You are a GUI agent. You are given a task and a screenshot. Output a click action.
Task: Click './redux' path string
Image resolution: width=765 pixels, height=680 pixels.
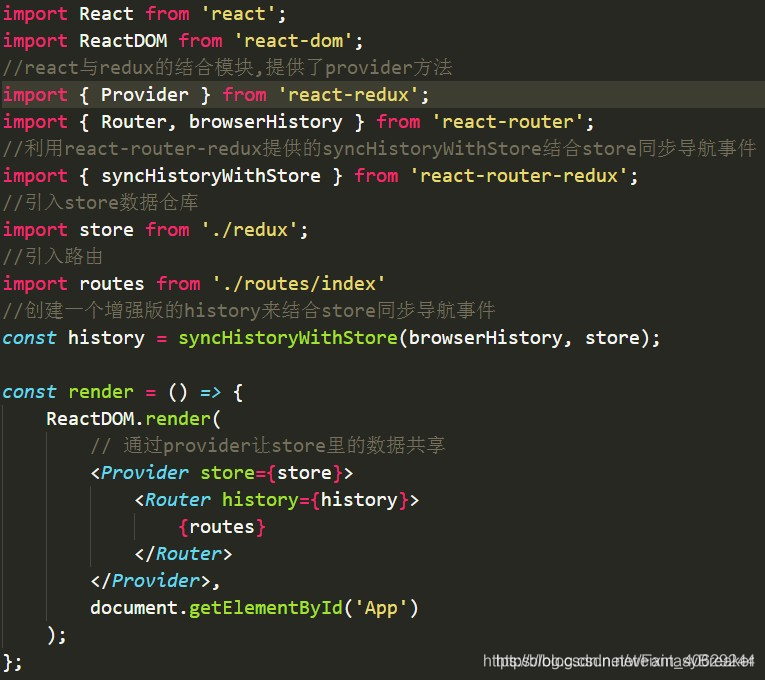coord(249,230)
